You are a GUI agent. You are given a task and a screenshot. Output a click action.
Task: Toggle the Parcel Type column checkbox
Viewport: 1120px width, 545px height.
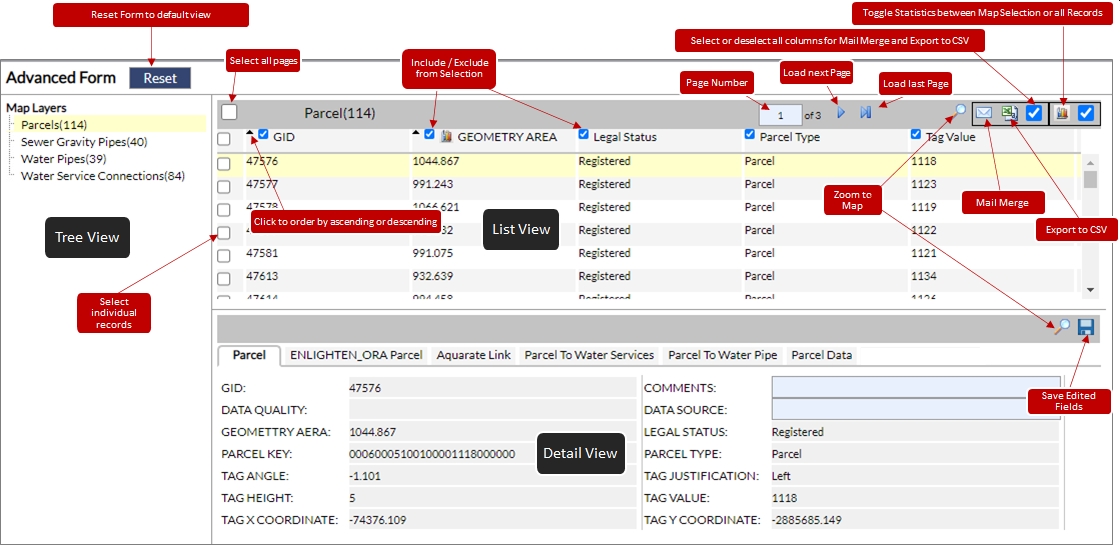pos(750,135)
